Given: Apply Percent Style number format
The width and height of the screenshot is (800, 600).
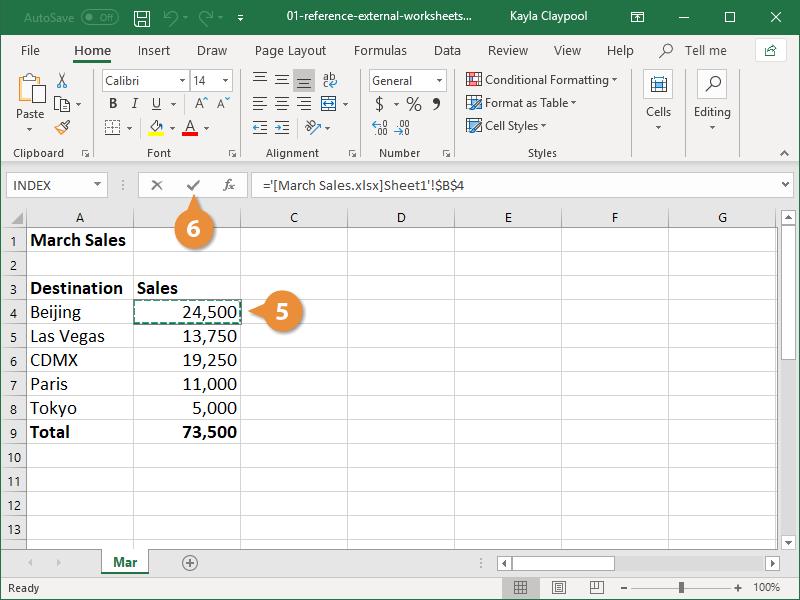Looking at the screenshot, I should pyautogui.click(x=413, y=104).
